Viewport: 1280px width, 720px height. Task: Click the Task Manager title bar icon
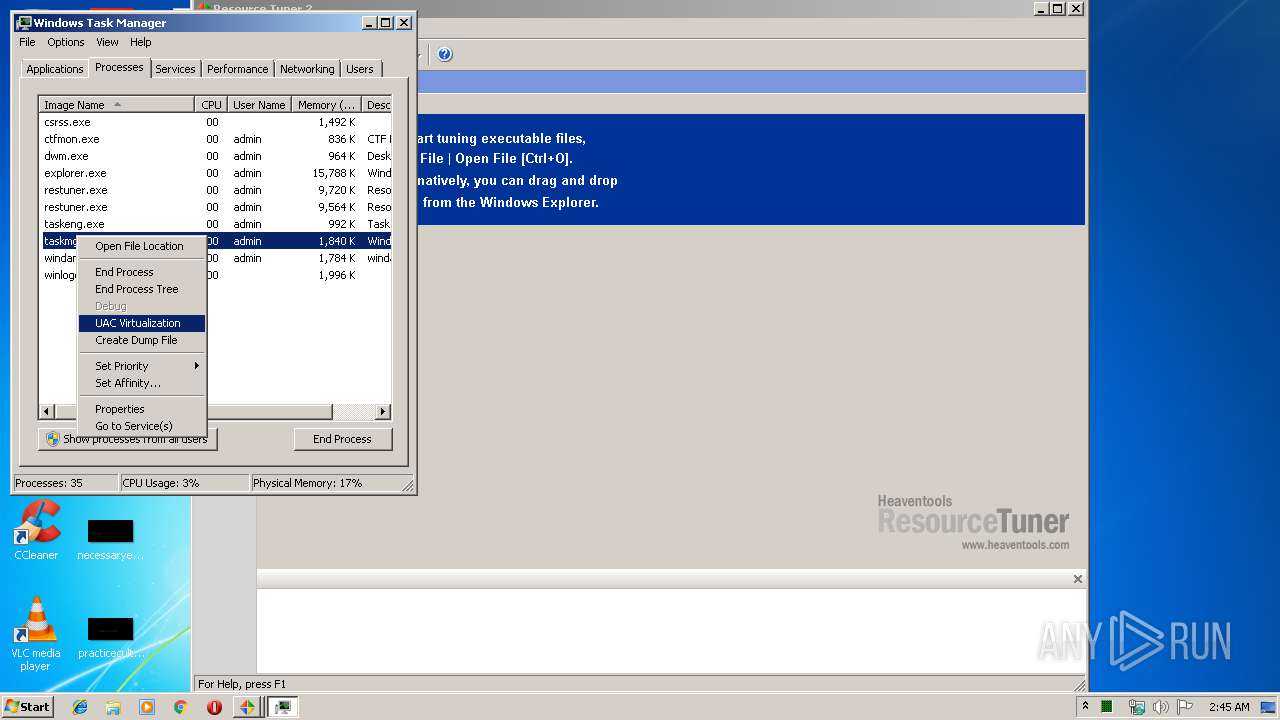click(x=24, y=22)
